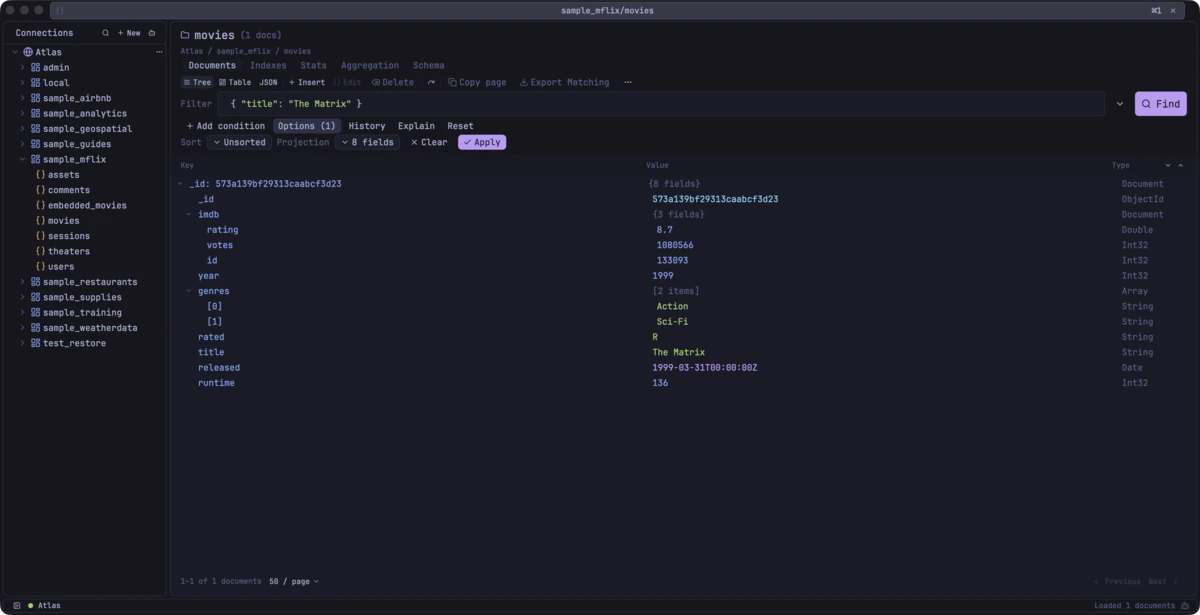Open the comments collection
The image size is (1200, 615).
[x=69, y=190]
